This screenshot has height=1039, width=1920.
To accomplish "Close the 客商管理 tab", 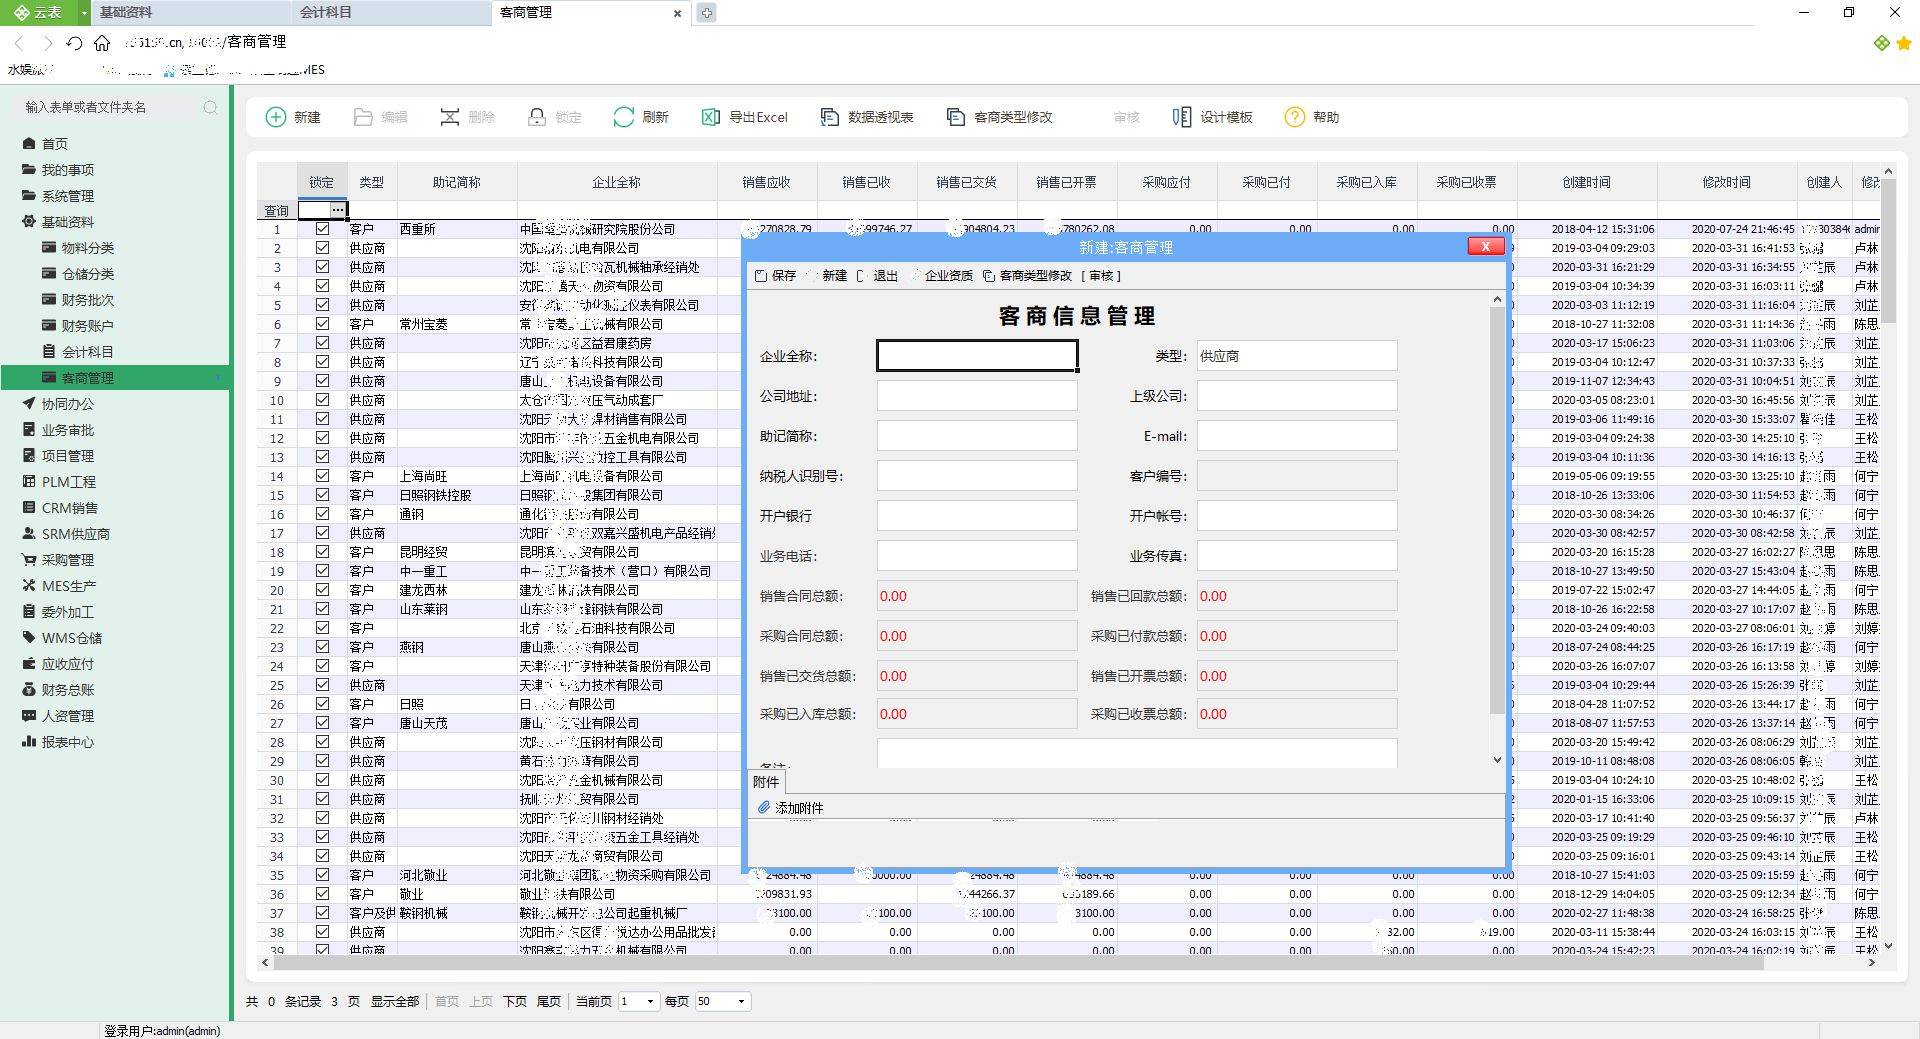I will [x=677, y=14].
